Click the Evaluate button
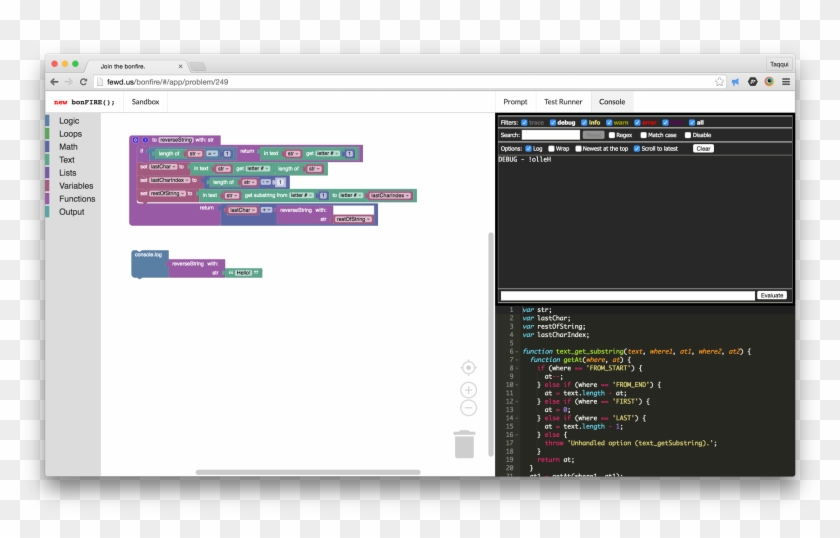This screenshot has height=538, width=840. 771,295
